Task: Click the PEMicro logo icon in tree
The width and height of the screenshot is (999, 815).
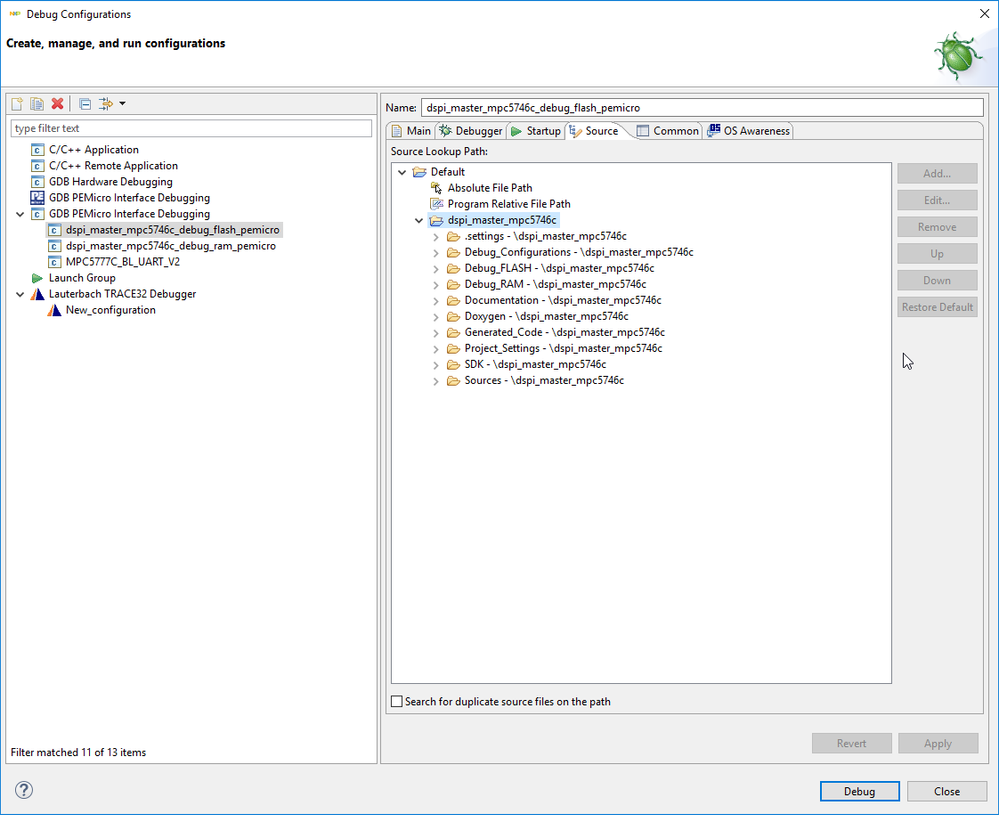Action: coord(38,198)
